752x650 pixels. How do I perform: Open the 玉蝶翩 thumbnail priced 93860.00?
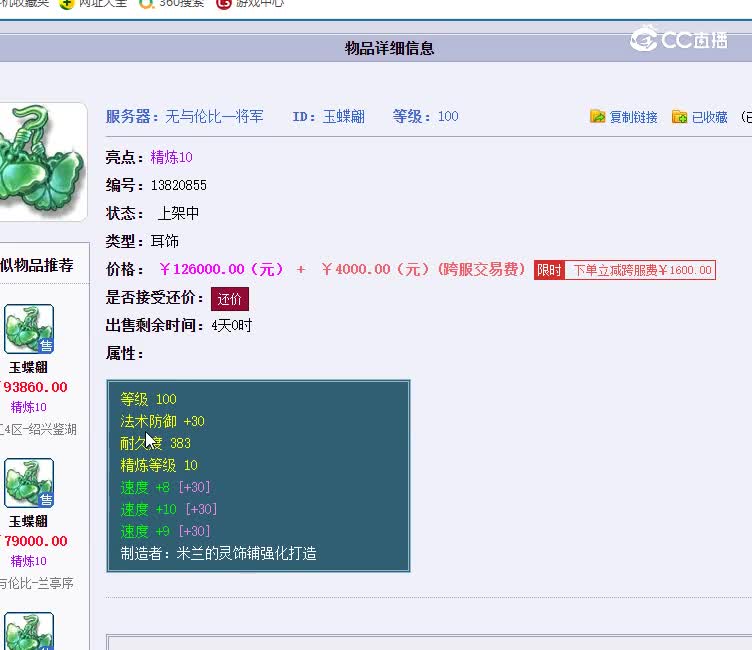point(29,329)
